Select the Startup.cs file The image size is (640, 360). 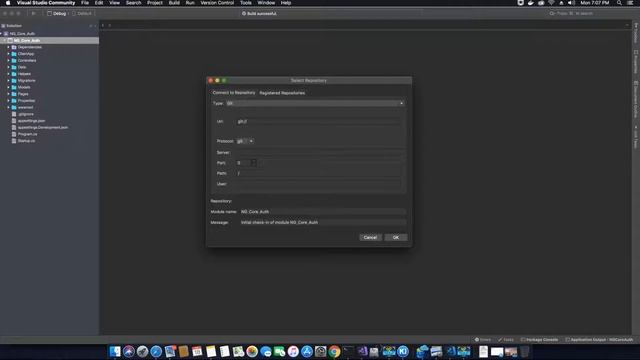click(x=26, y=141)
